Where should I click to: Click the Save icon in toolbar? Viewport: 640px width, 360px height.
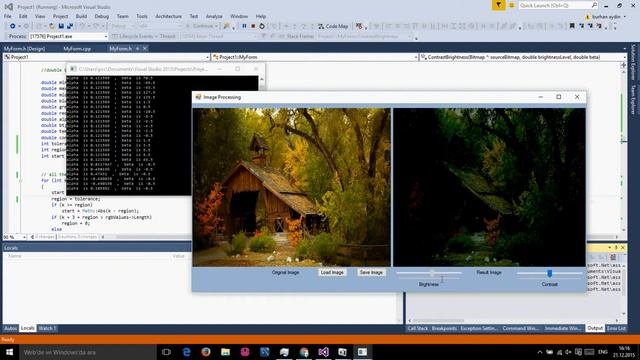tap(61, 26)
